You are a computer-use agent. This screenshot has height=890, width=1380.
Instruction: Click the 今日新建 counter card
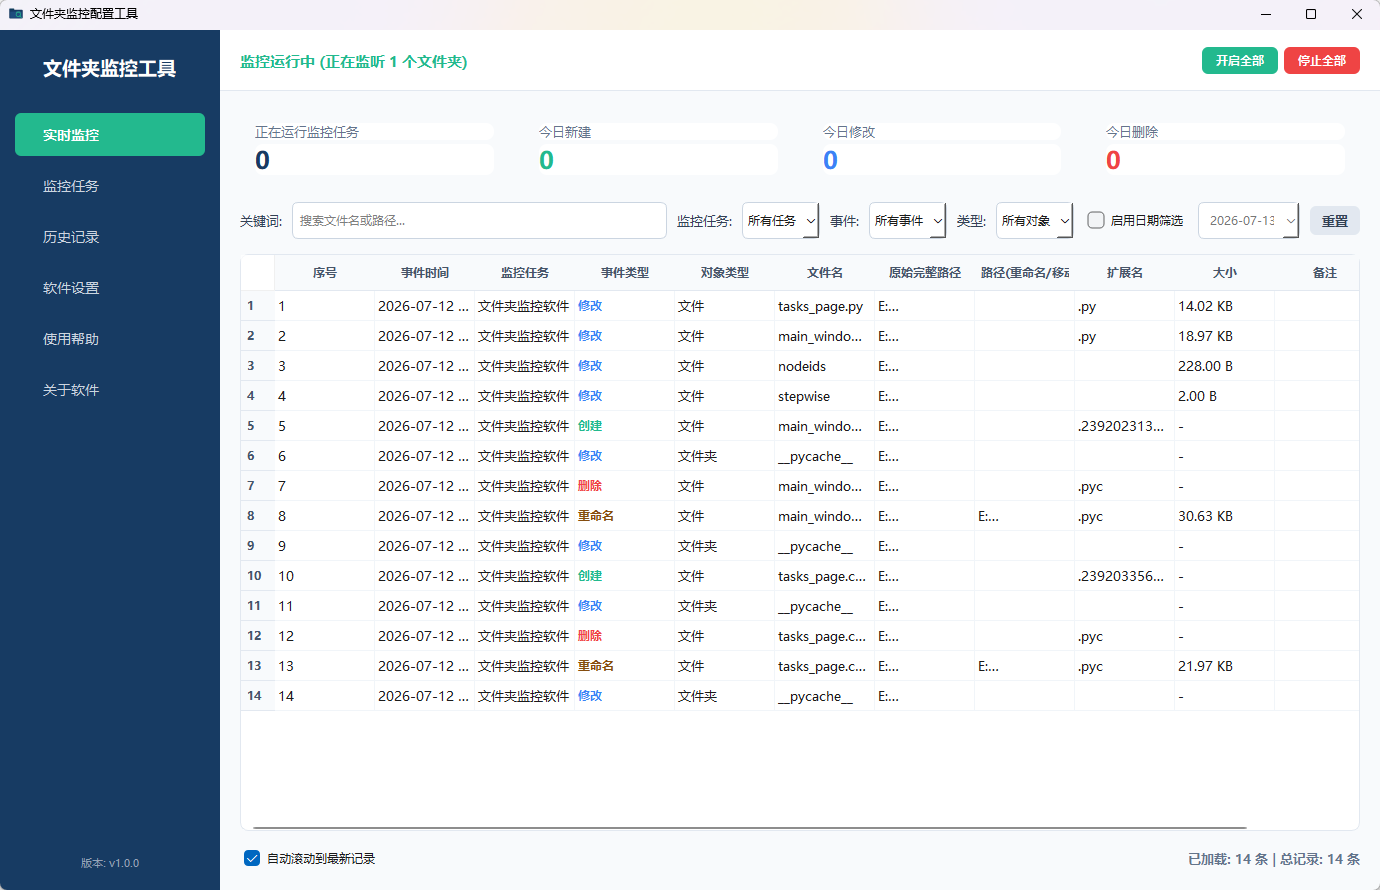pyautogui.click(x=658, y=150)
